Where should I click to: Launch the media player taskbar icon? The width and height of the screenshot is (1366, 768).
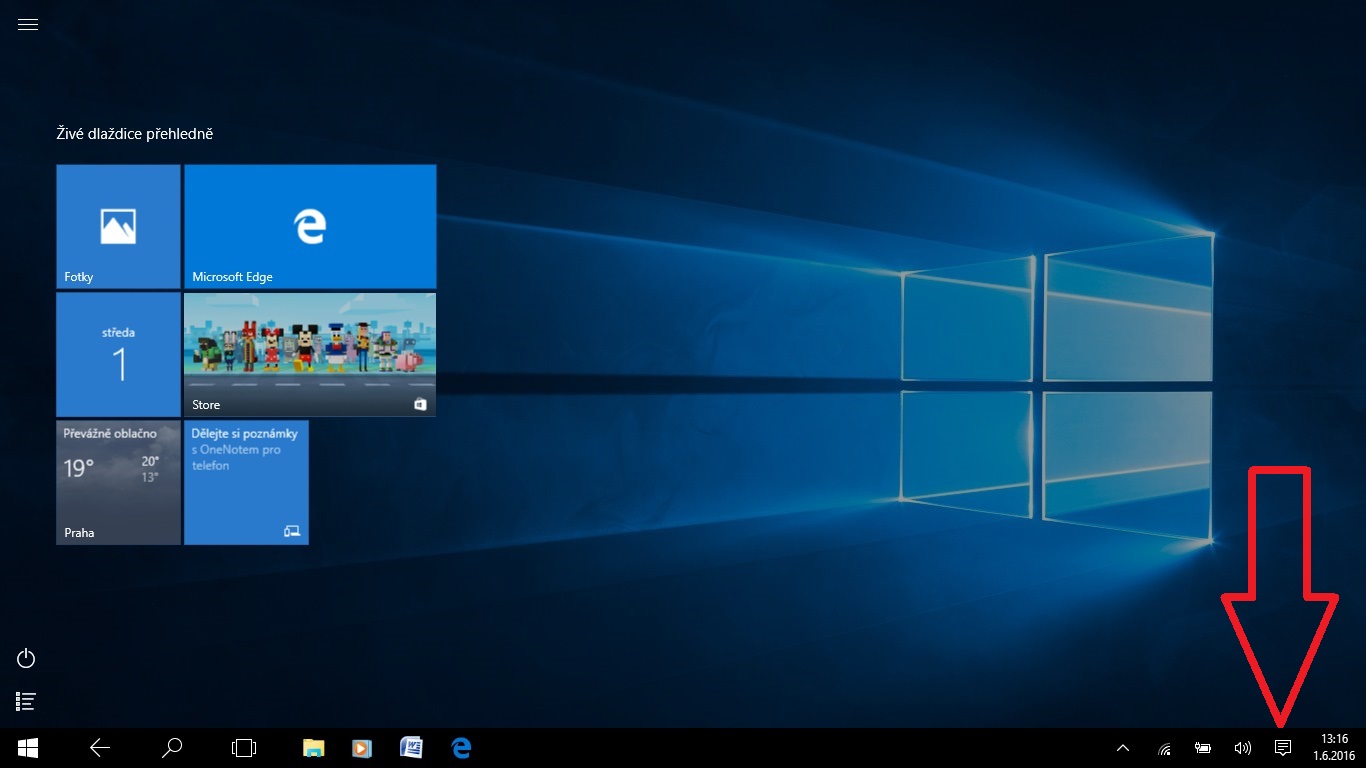362,747
